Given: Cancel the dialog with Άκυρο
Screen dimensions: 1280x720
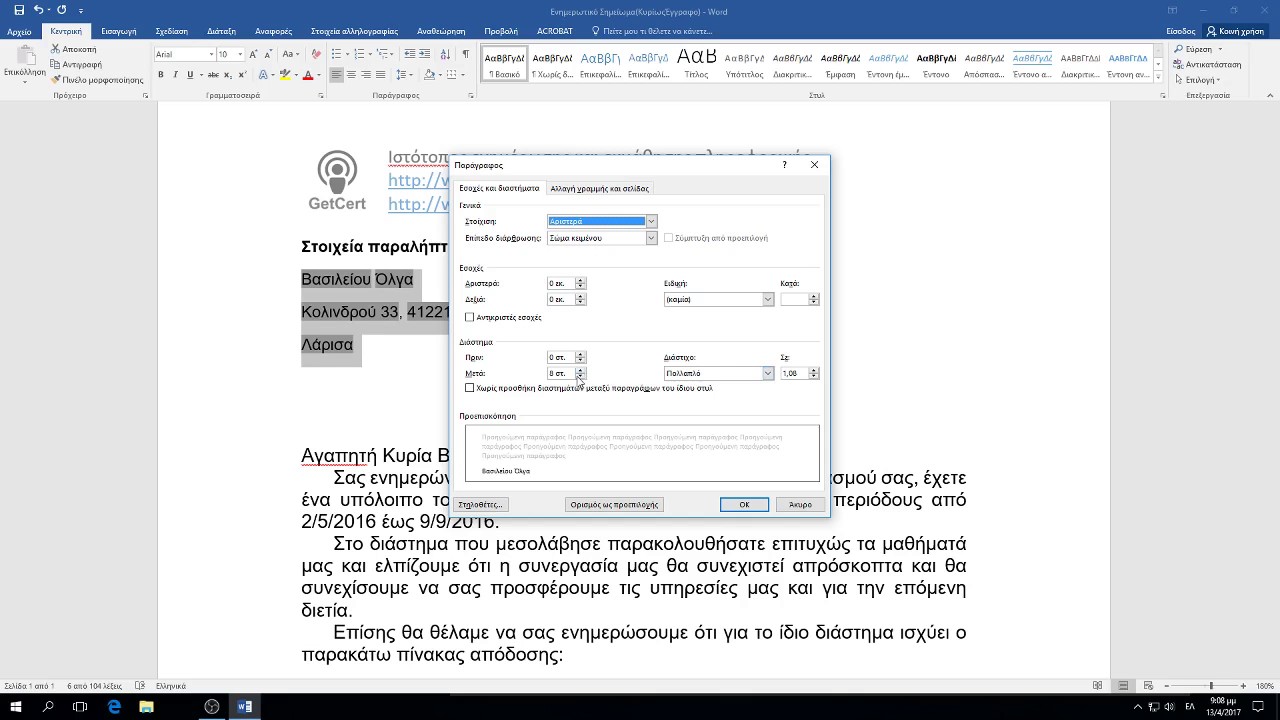Looking at the screenshot, I should [x=800, y=504].
